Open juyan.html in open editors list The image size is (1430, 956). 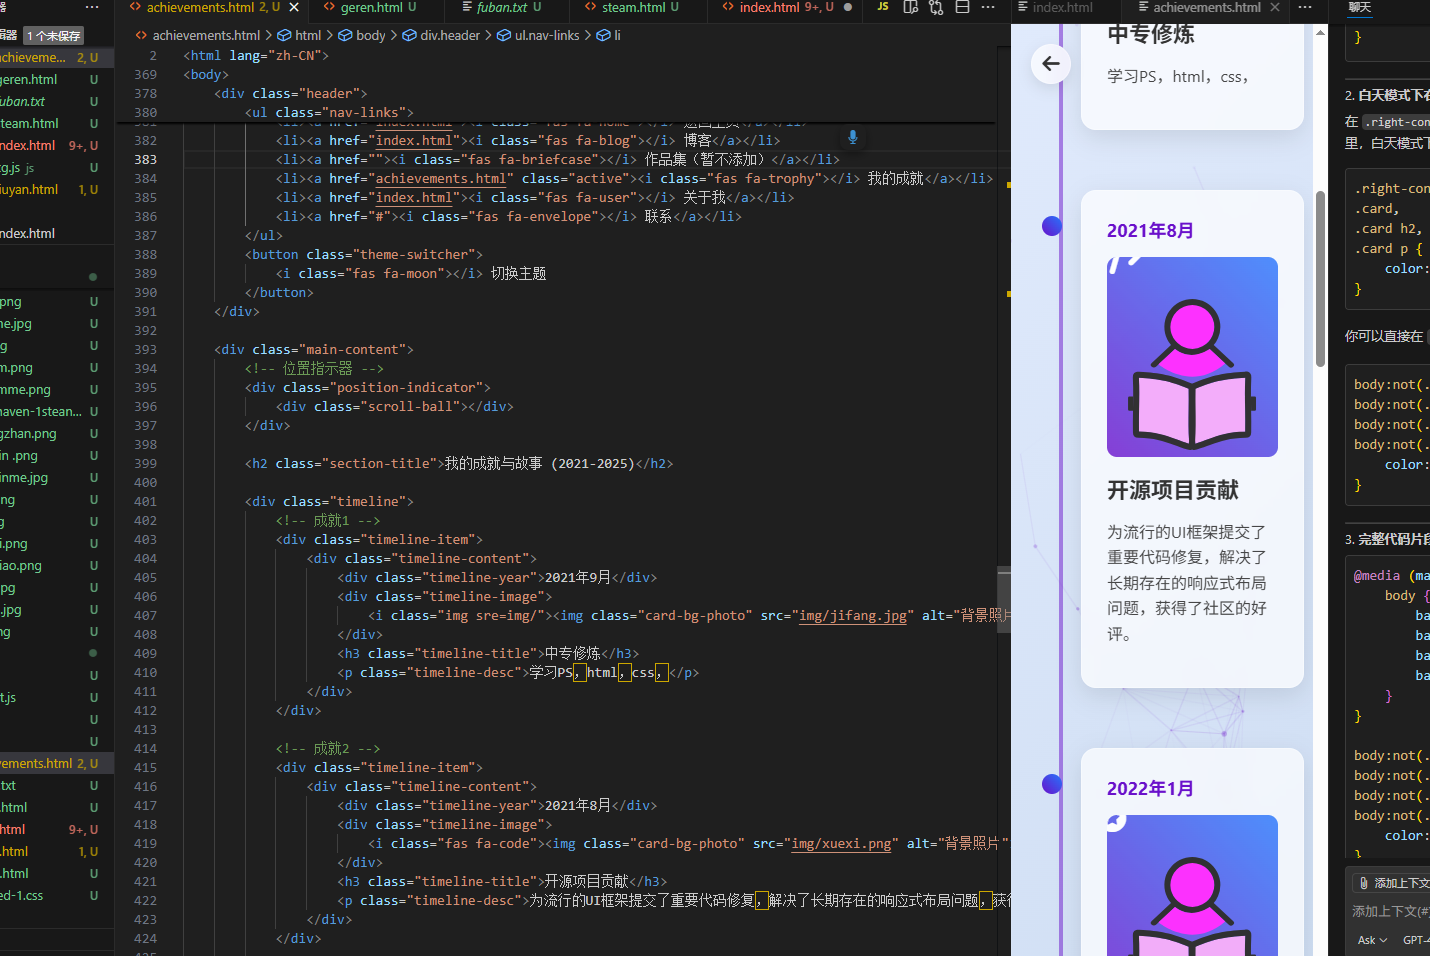point(57,189)
